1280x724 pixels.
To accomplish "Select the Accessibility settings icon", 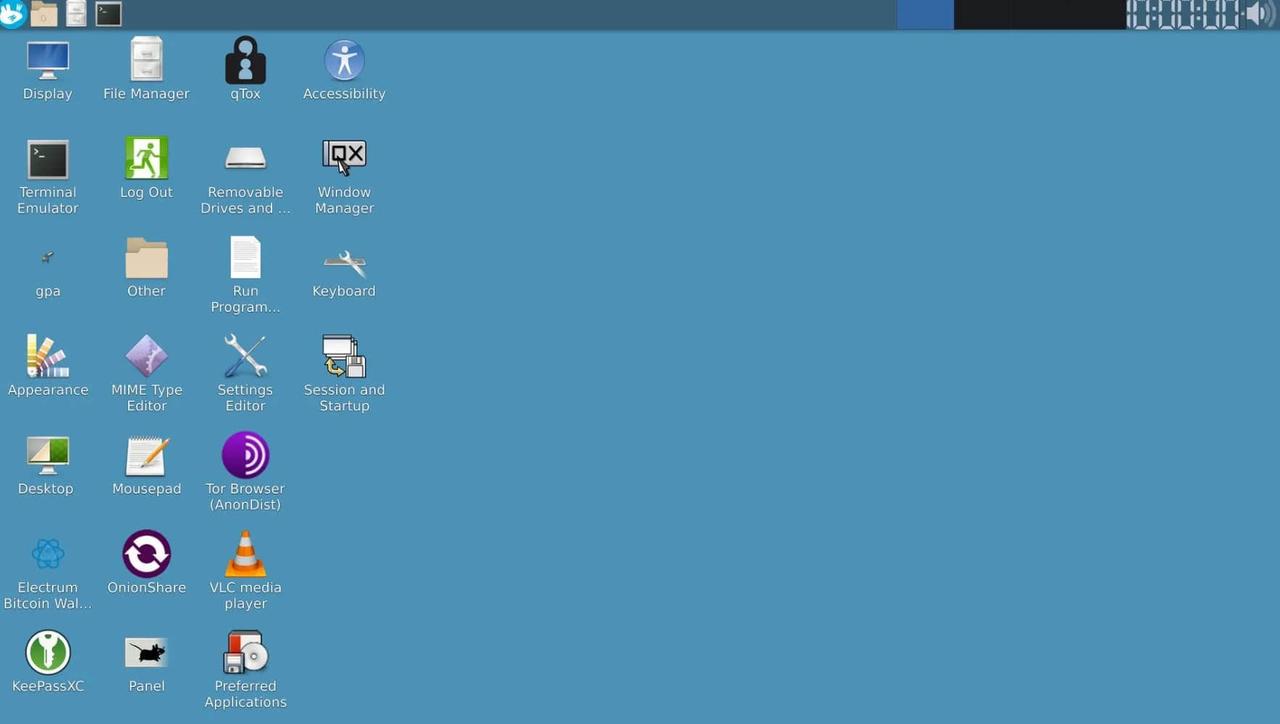I will (x=344, y=62).
